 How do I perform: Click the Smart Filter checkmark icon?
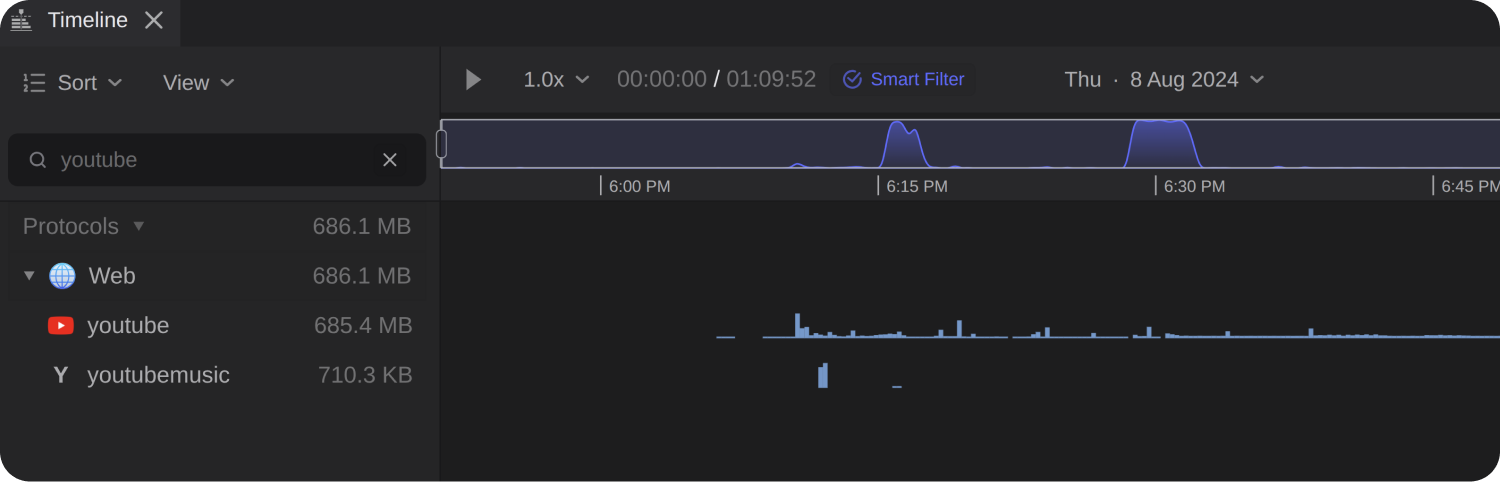coord(852,80)
